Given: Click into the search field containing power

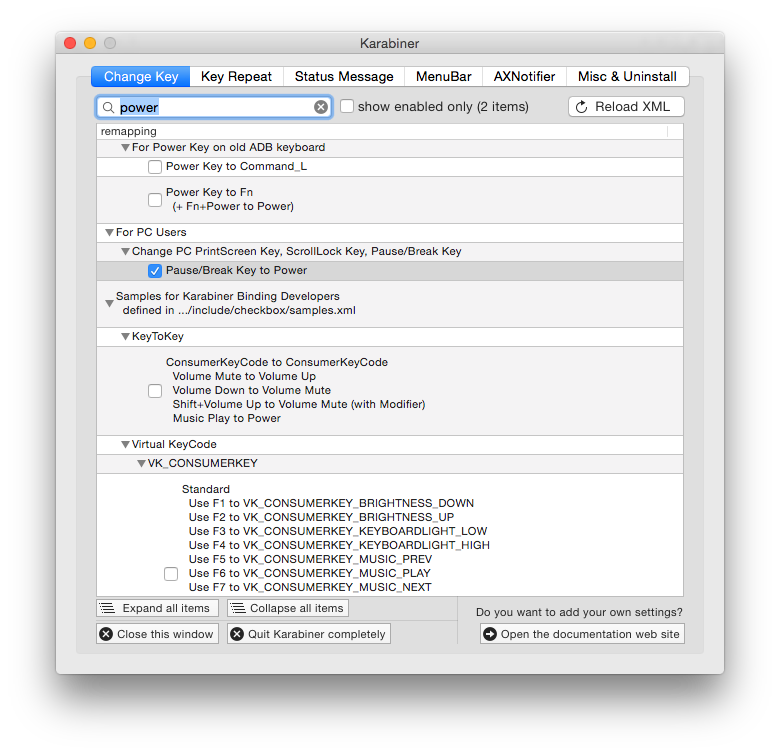Looking at the screenshot, I should [214, 107].
